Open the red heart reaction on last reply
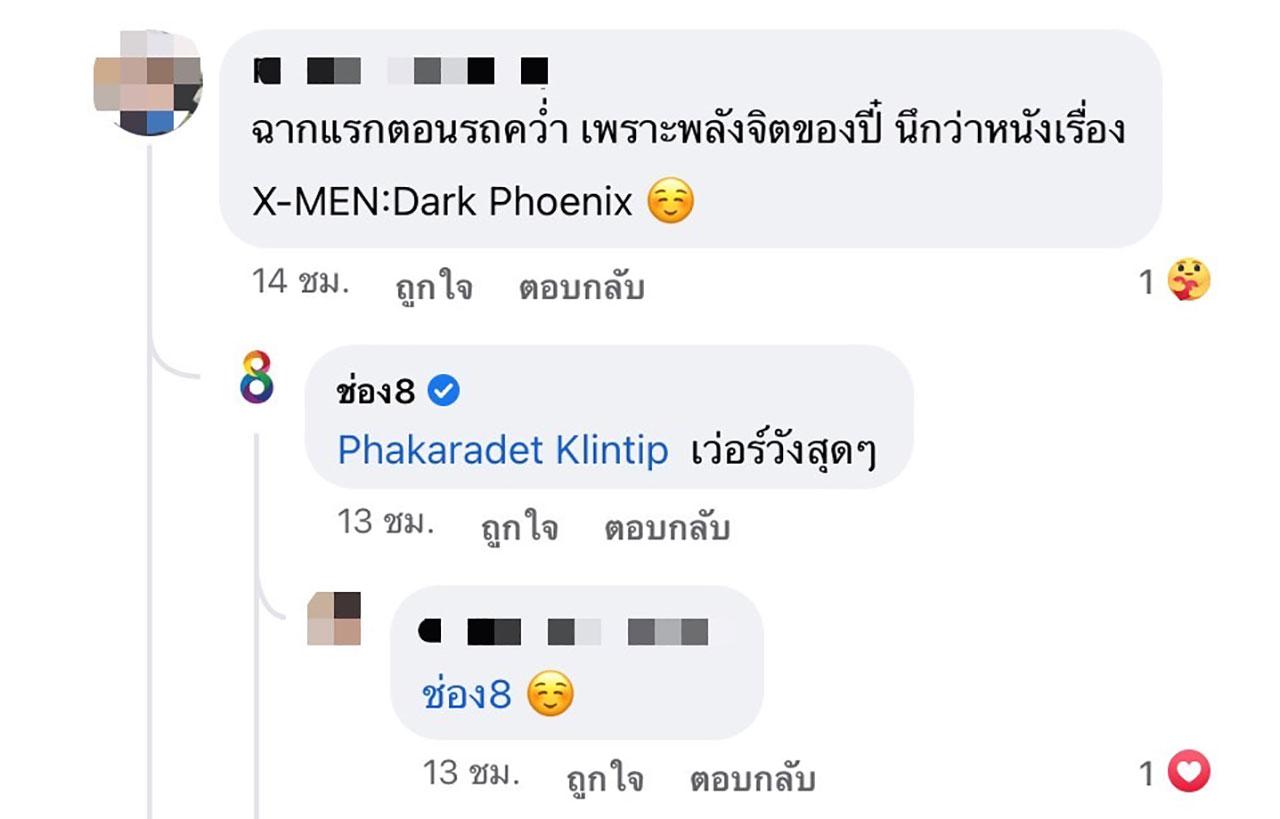The width and height of the screenshot is (1280, 819). 1189,772
